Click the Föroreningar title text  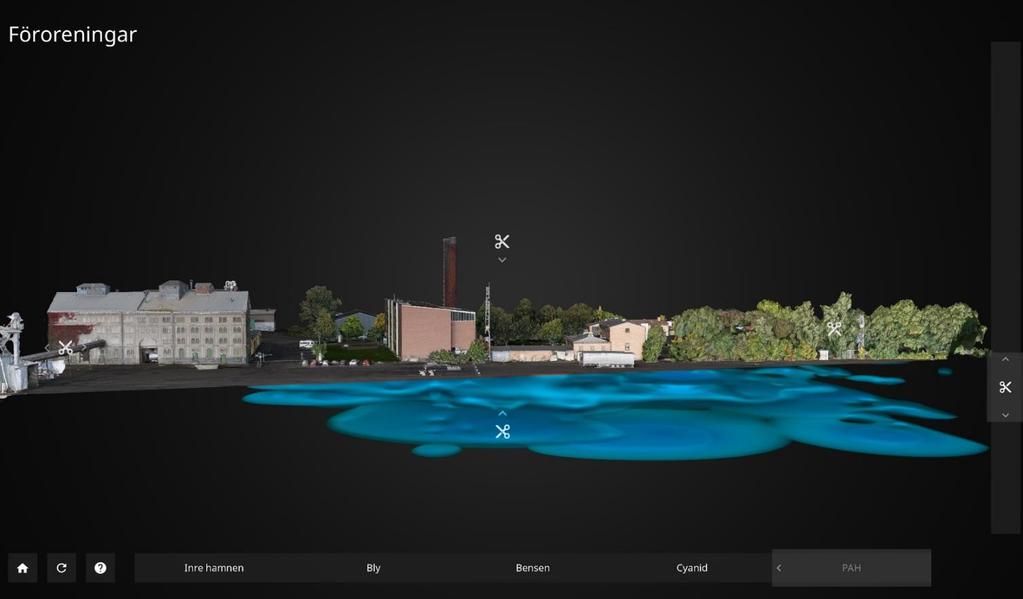click(x=72, y=35)
